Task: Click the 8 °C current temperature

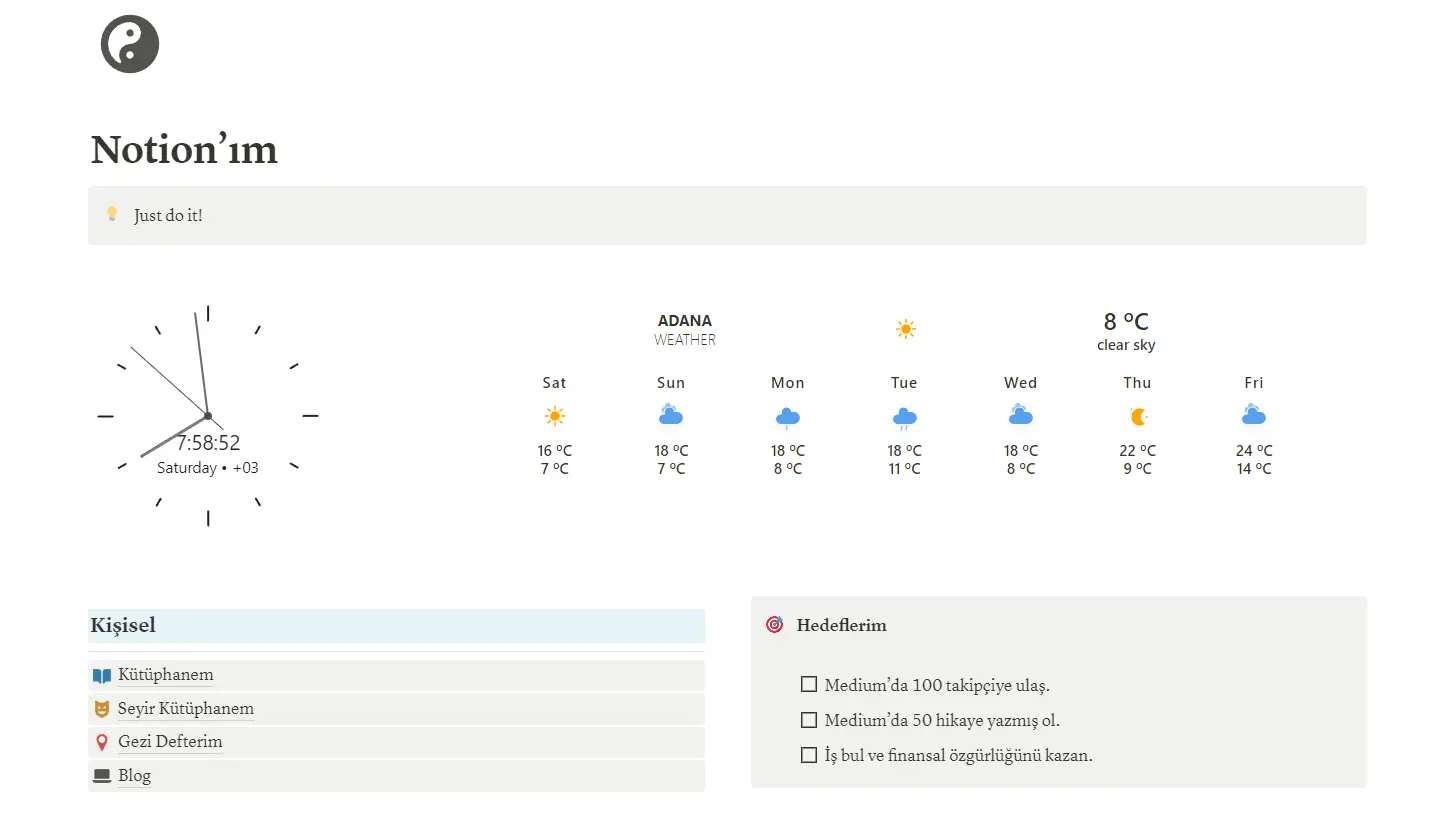Action: [x=1126, y=321]
